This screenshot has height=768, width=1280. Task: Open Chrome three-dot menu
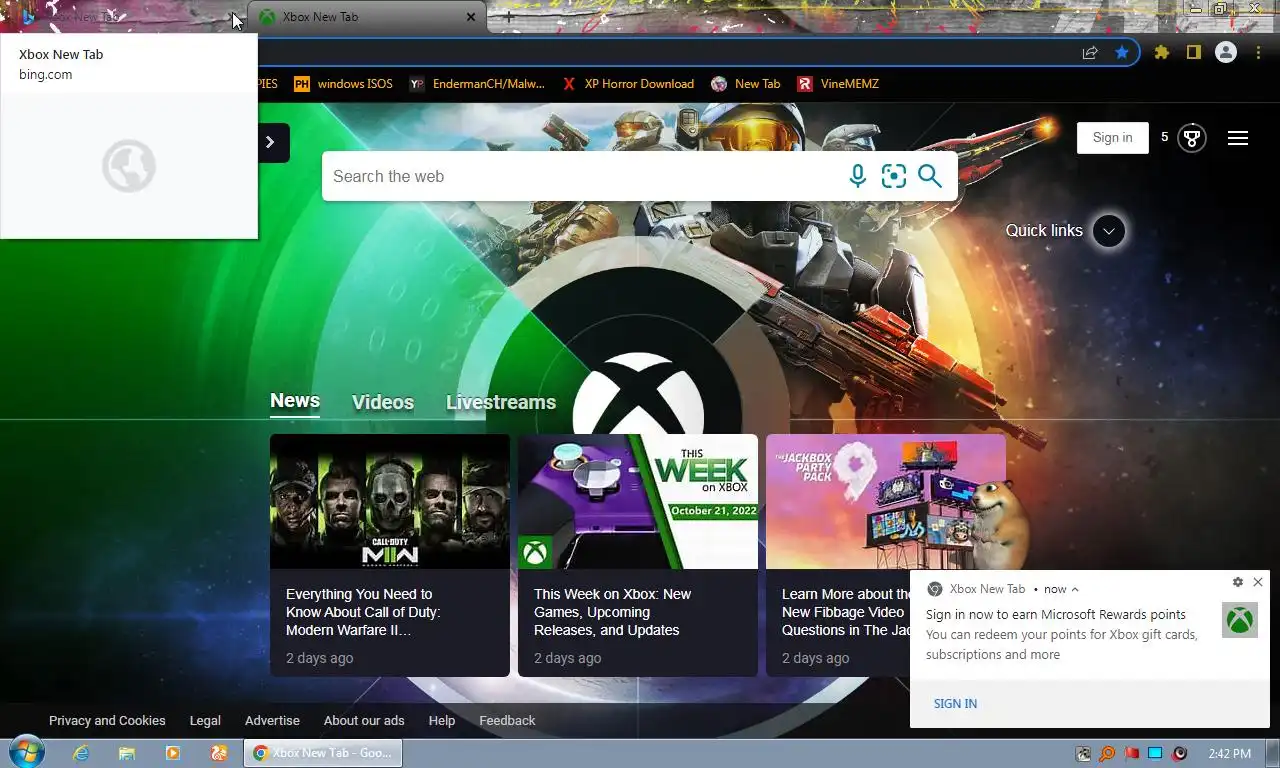coord(1258,53)
